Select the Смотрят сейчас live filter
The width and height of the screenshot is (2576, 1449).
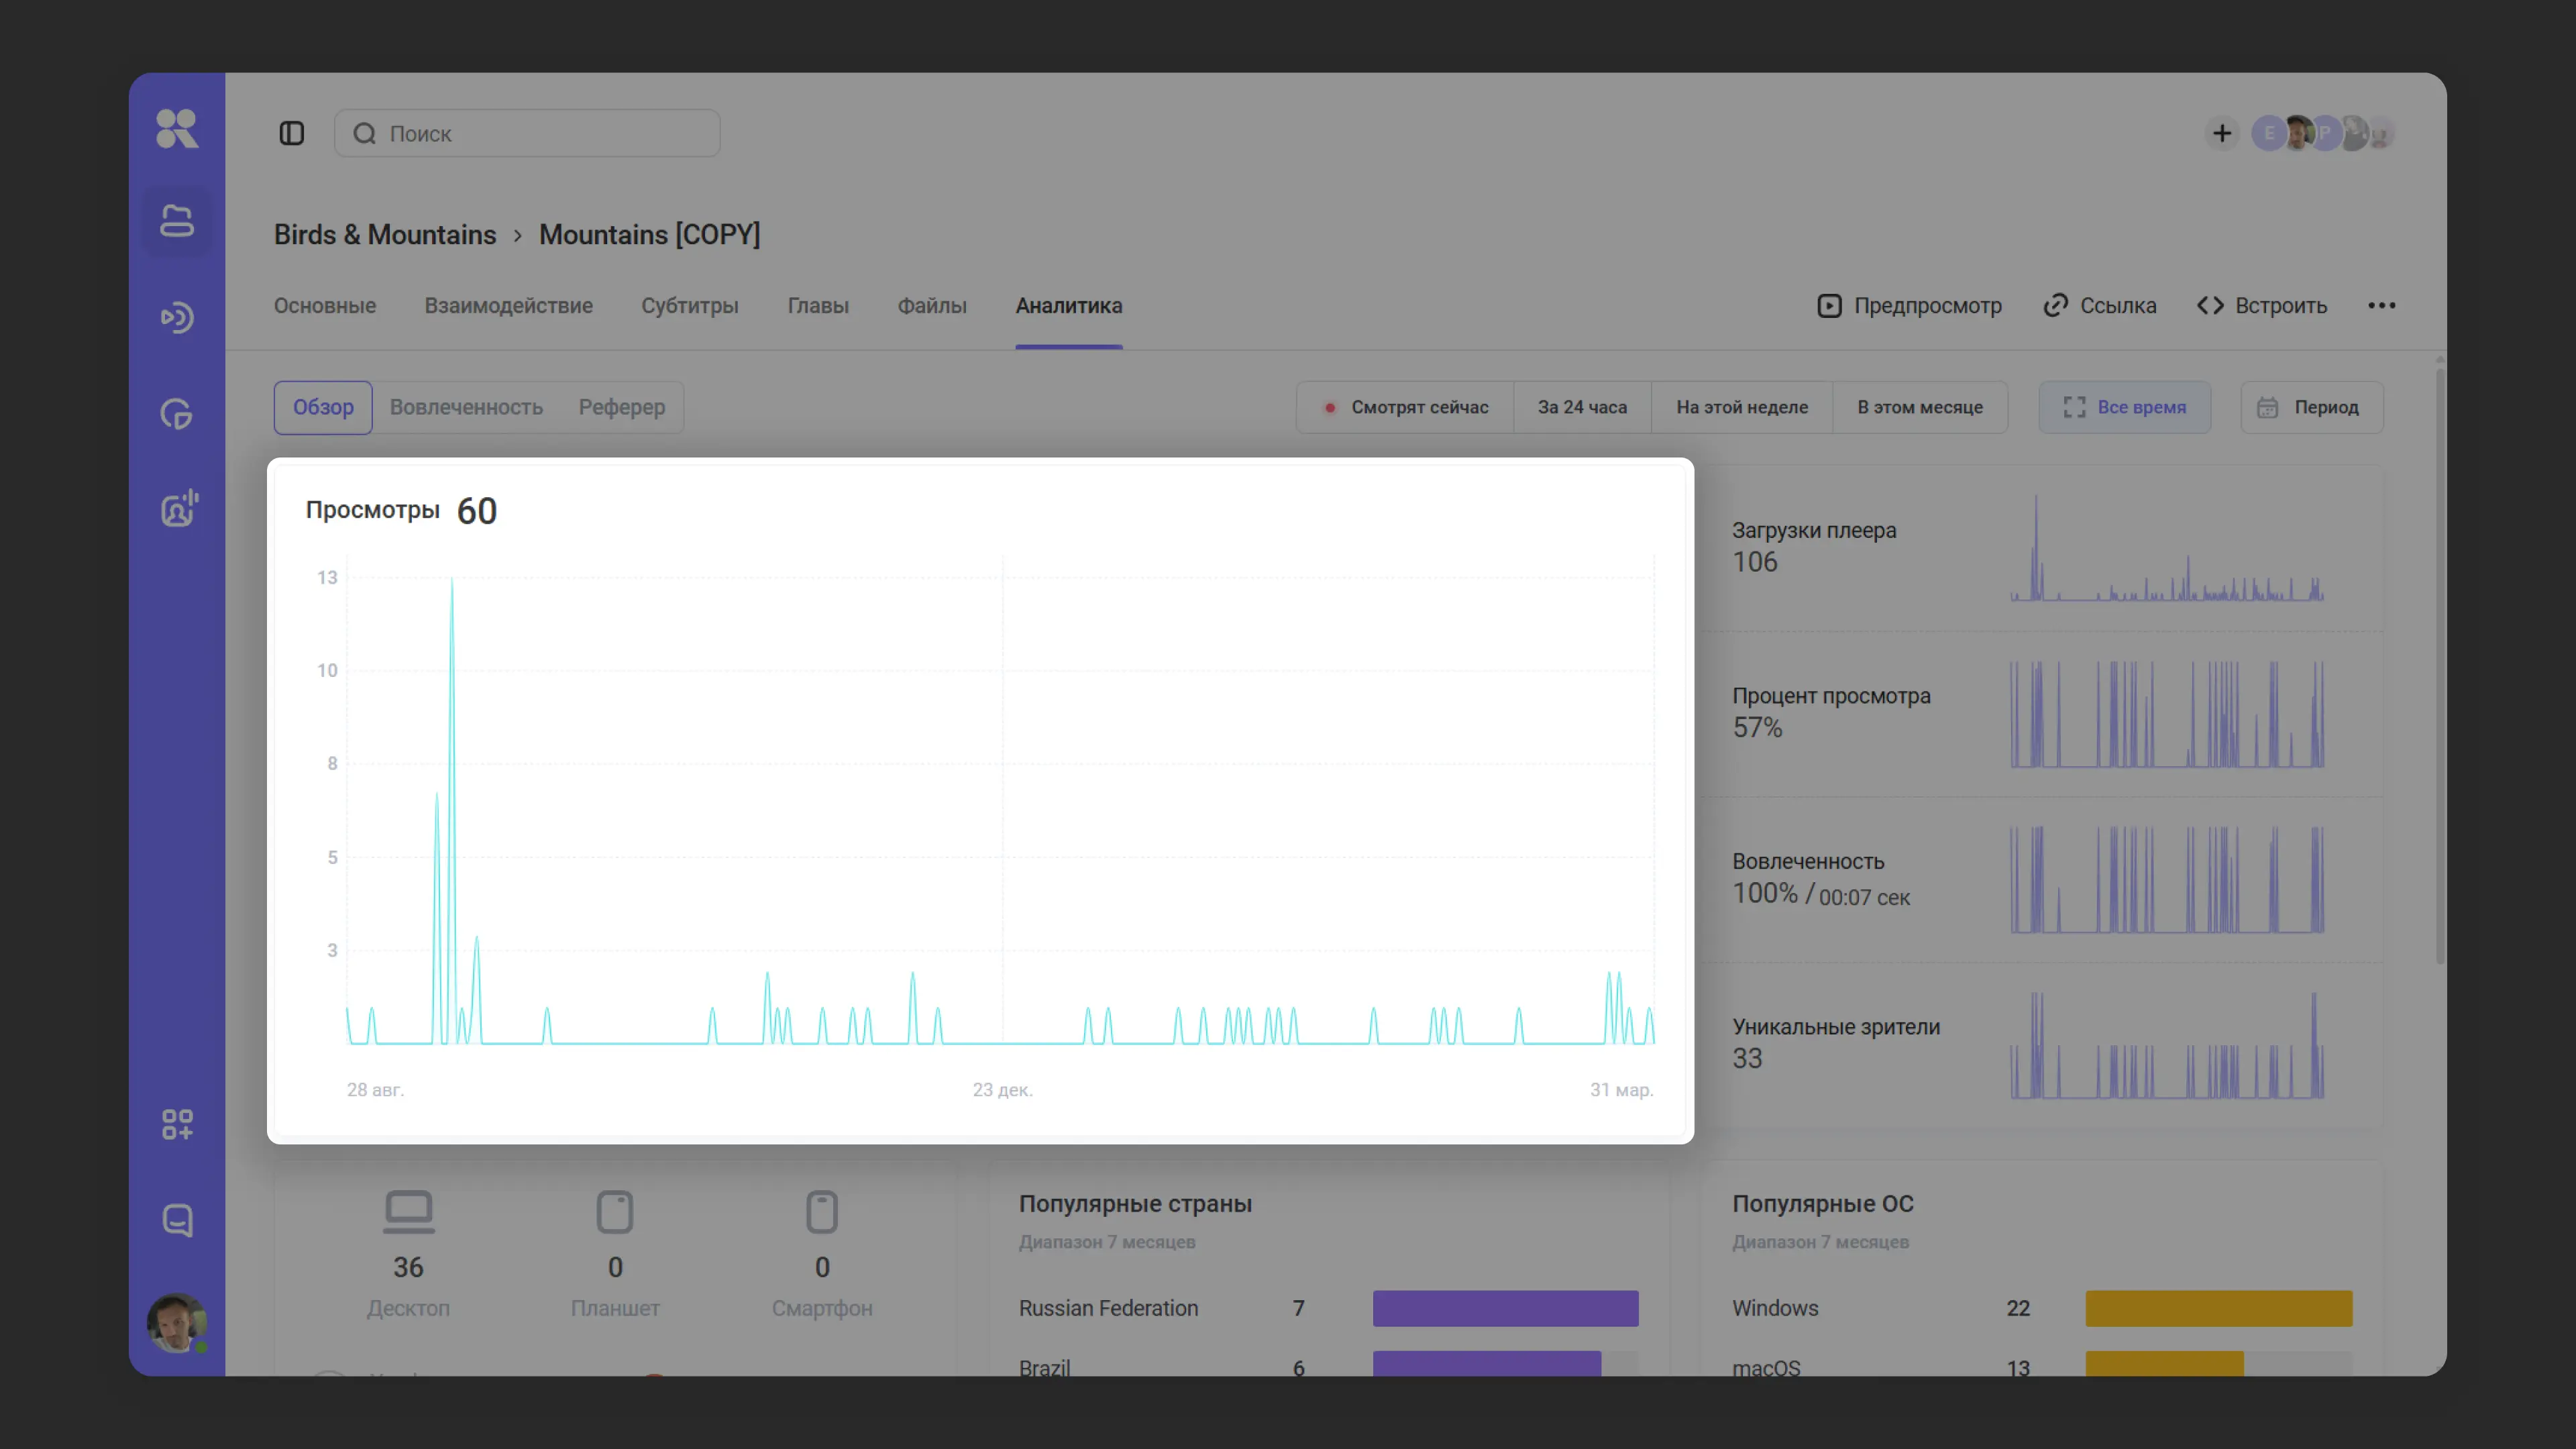coord(1405,407)
